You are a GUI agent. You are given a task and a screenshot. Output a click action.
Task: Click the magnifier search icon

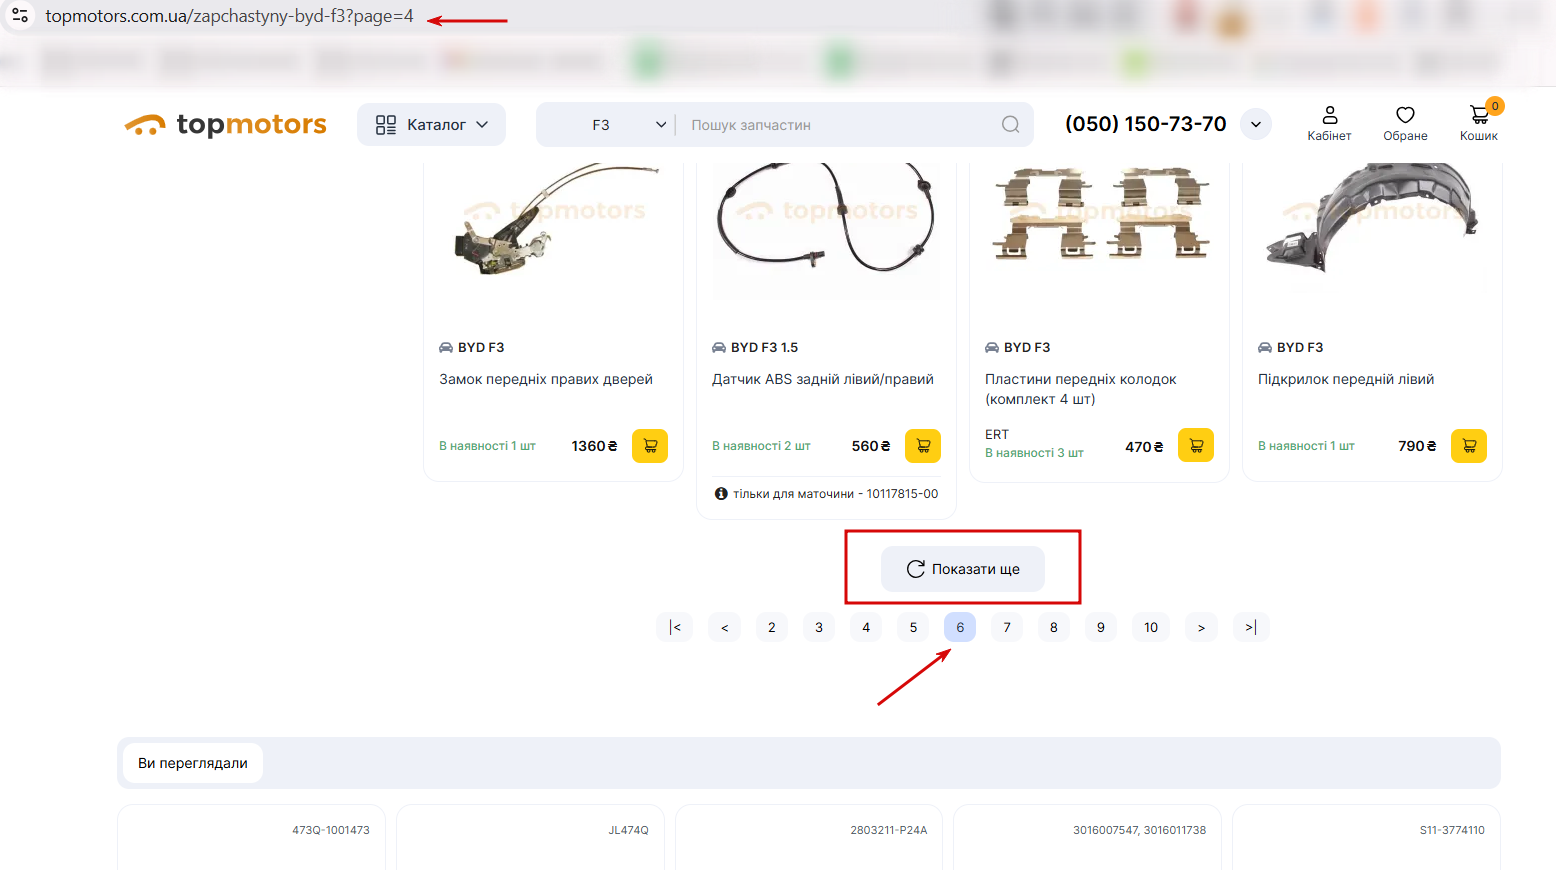coord(1011,125)
